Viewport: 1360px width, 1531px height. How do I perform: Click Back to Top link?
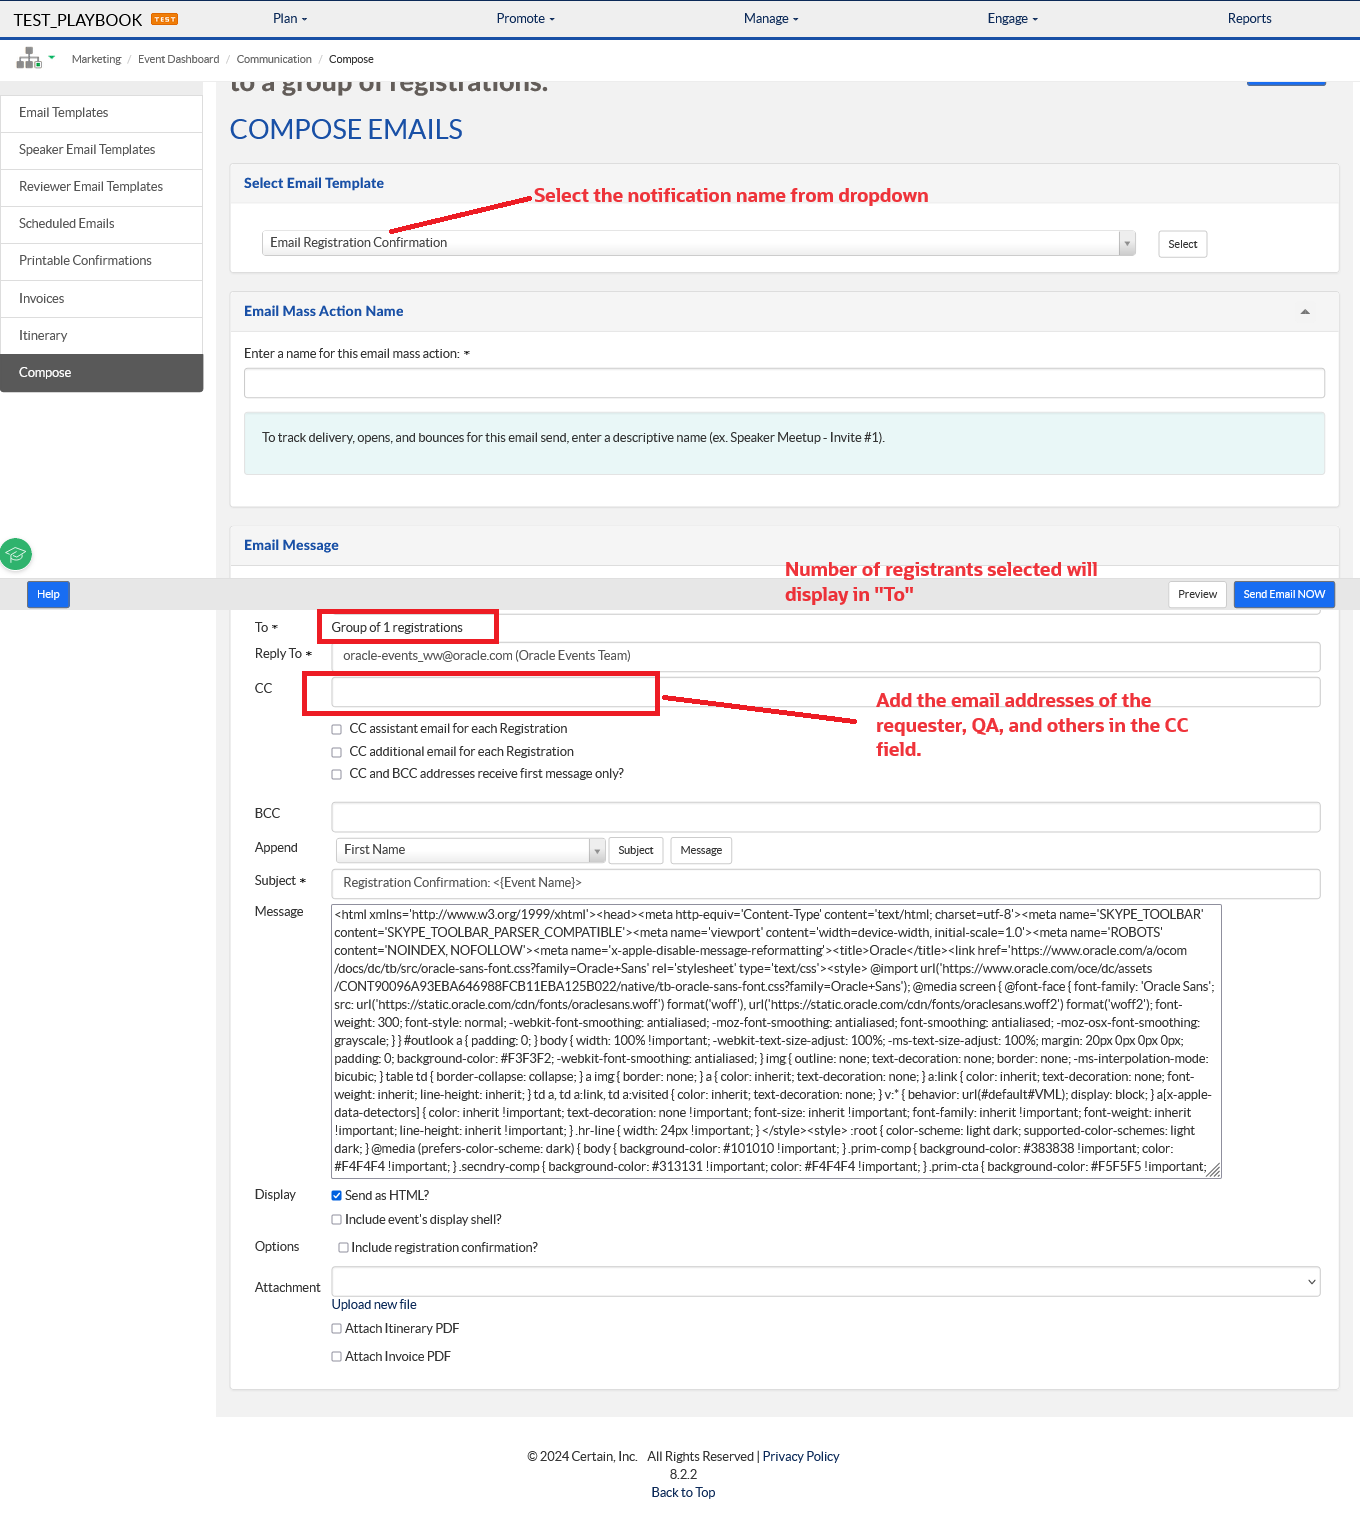click(x=683, y=1493)
